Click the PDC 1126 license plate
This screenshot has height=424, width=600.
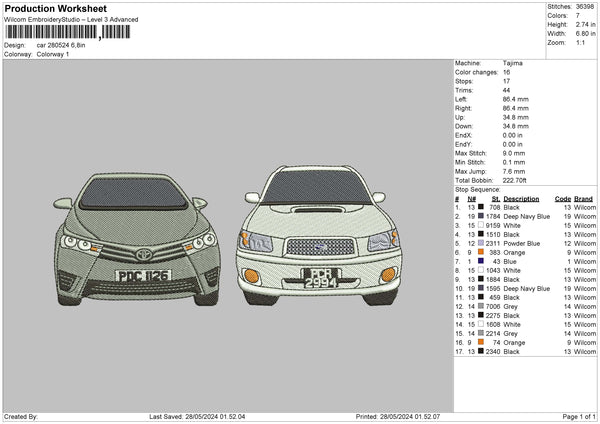point(143,276)
